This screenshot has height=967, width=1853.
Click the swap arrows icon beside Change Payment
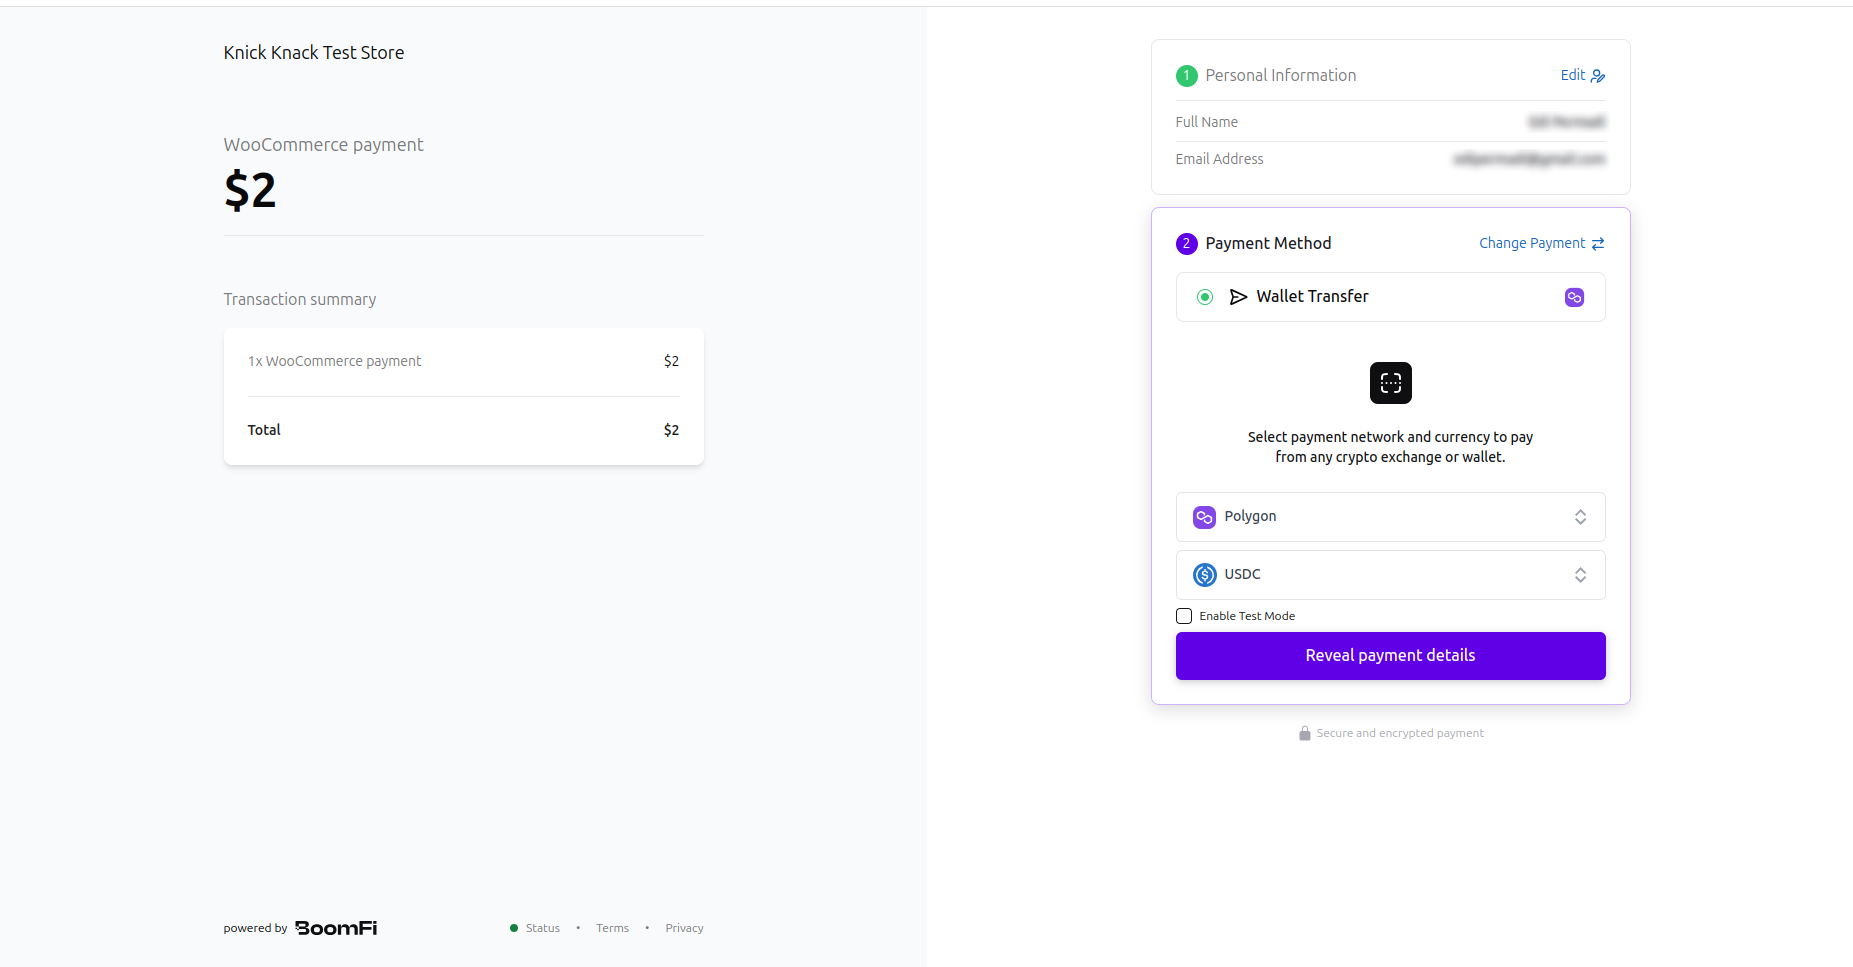coord(1600,243)
